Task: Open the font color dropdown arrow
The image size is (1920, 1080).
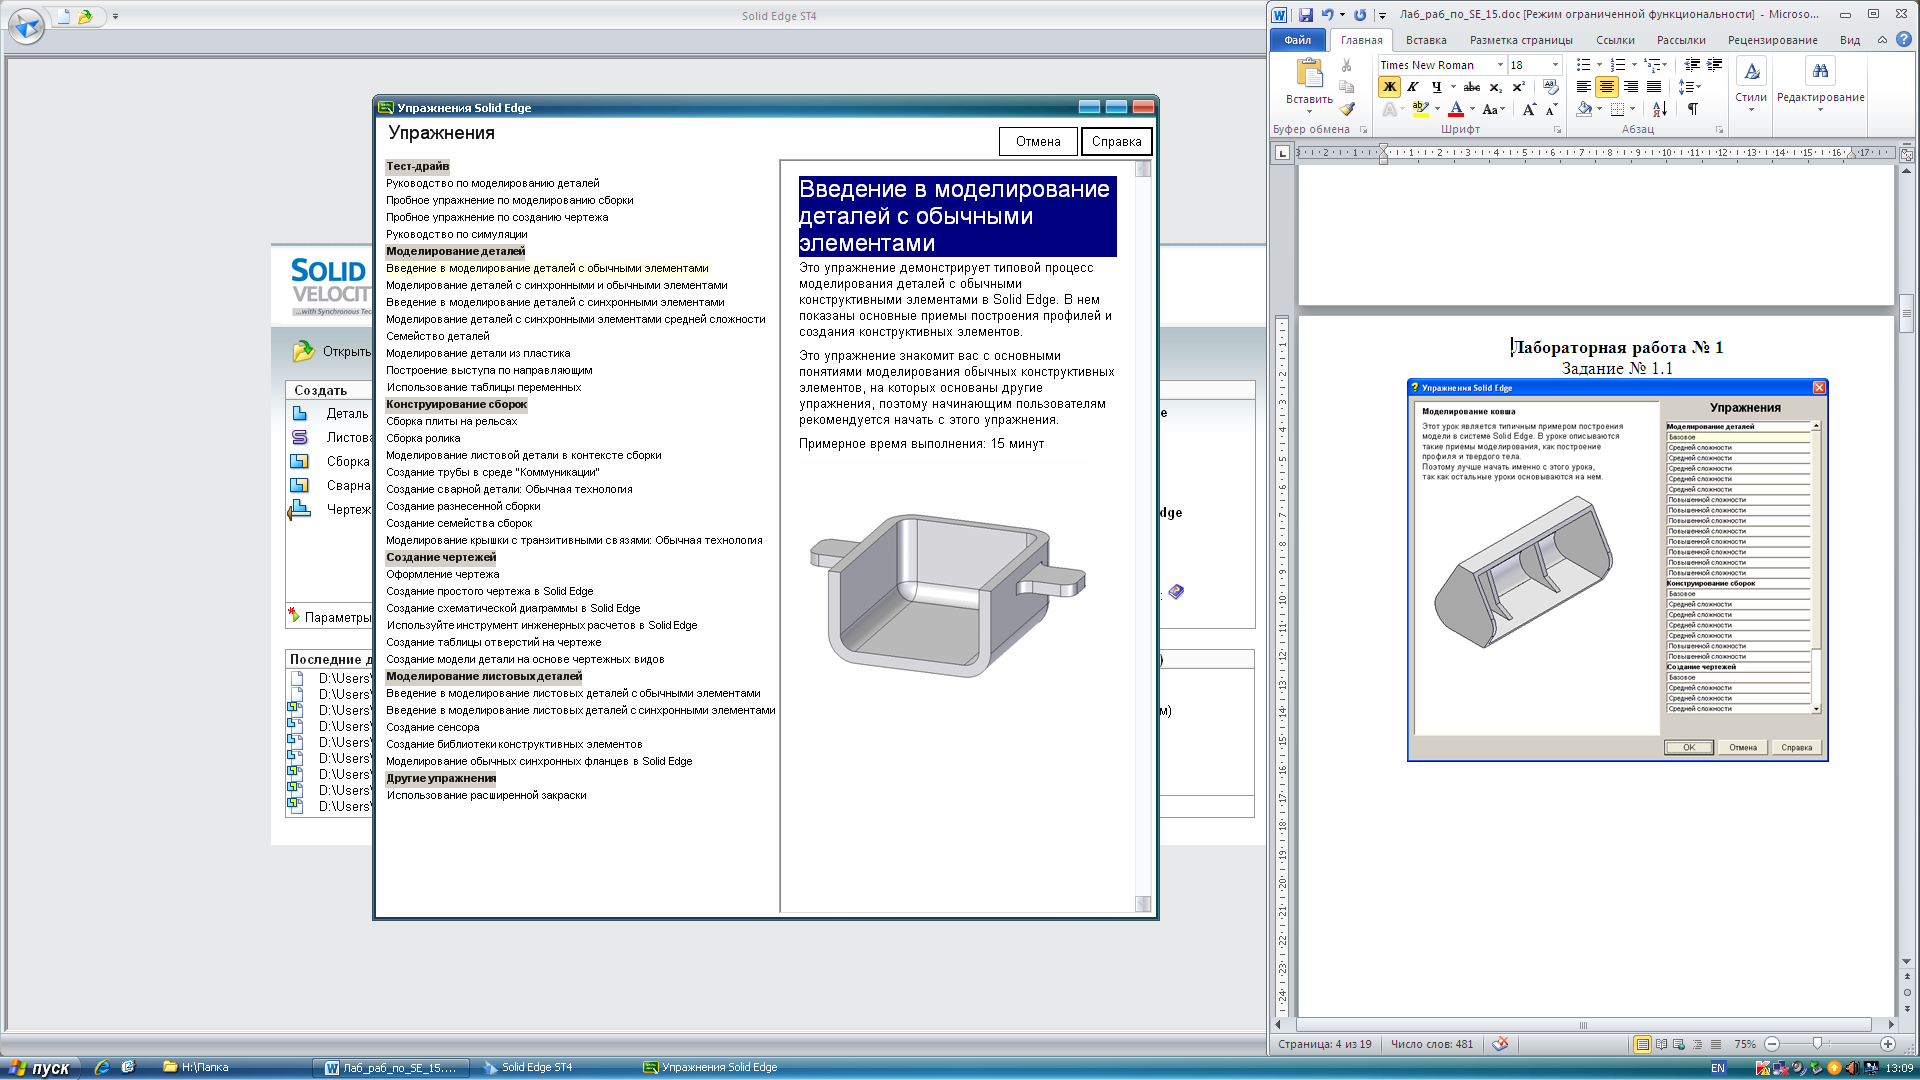Action: pyautogui.click(x=1472, y=109)
